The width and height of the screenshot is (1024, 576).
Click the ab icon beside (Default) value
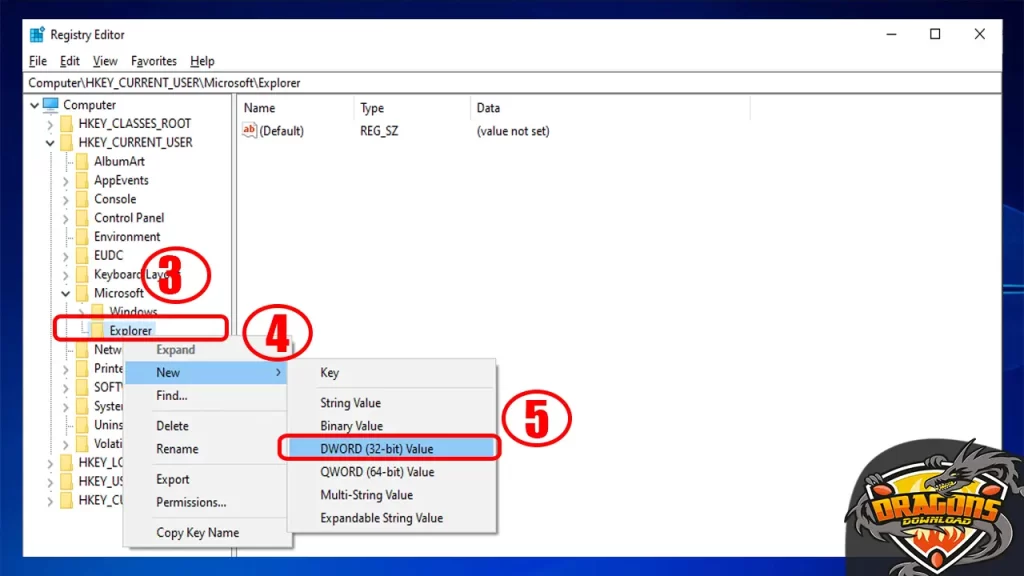(249, 130)
